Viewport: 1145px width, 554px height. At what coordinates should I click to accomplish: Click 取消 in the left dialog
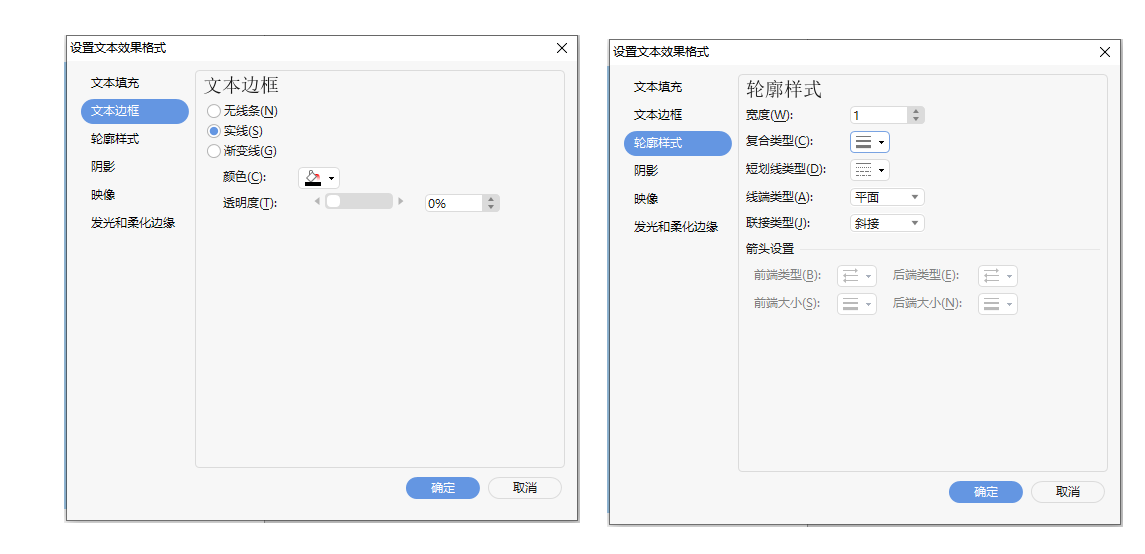tap(524, 488)
